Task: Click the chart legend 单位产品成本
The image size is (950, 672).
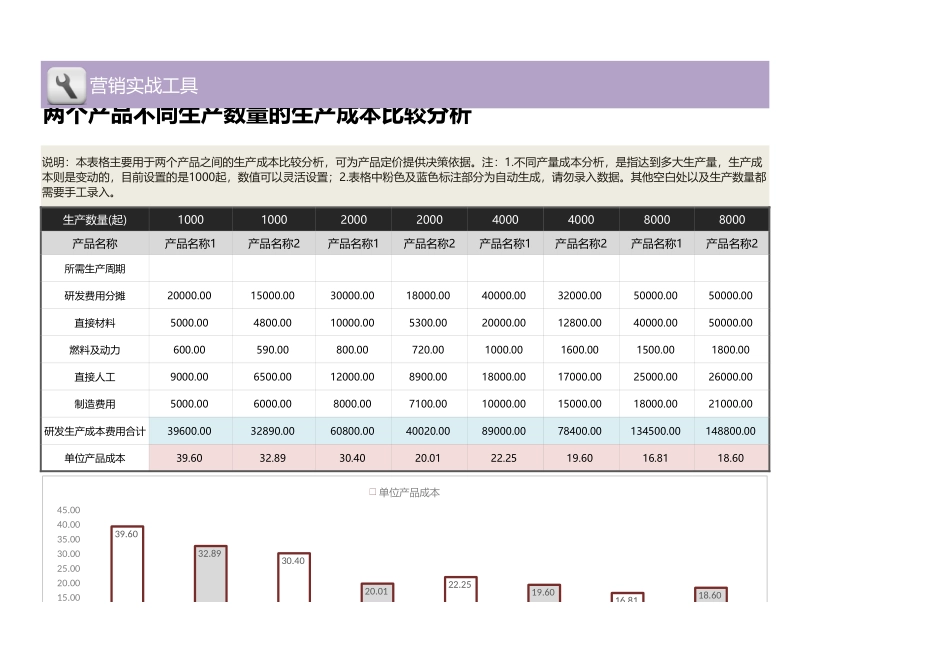Action: [x=404, y=492]
